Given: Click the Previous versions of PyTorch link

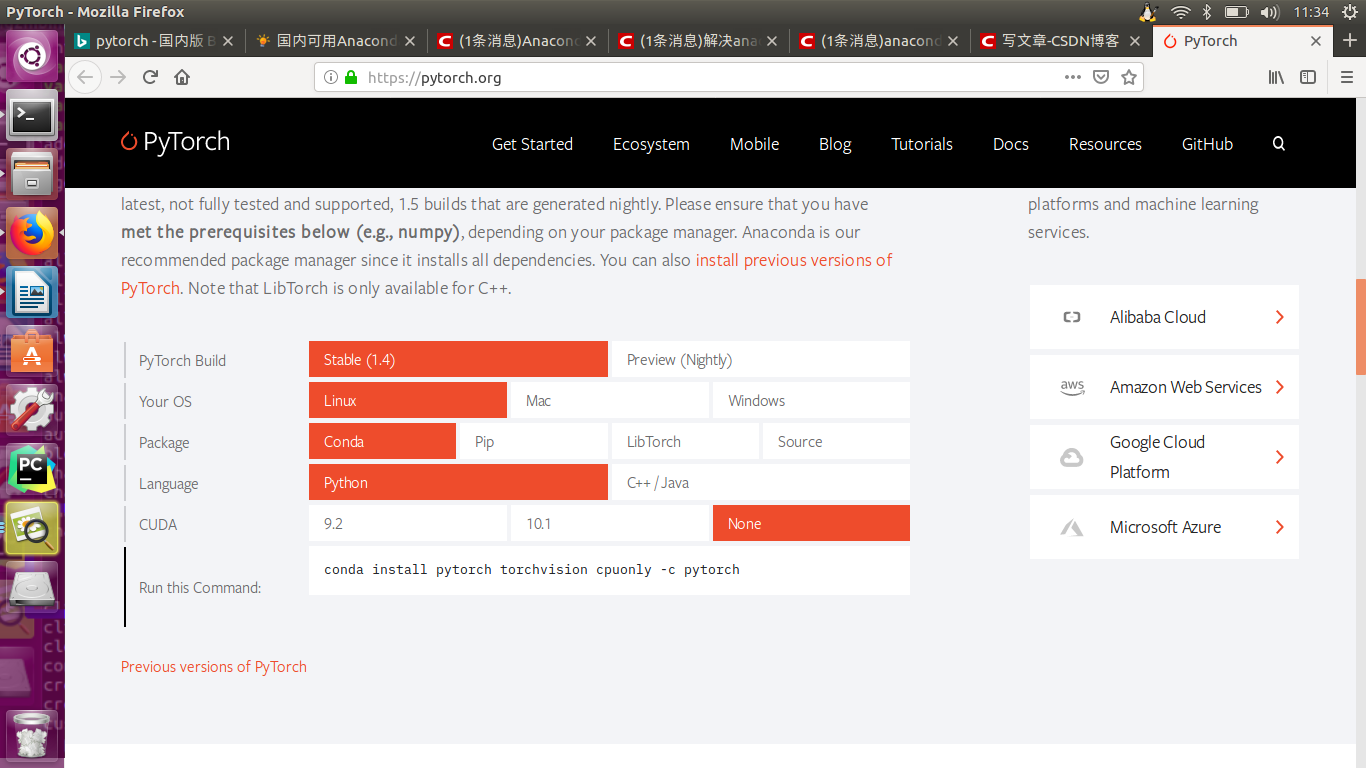Looking at the screenshot, I should [213, 666].
